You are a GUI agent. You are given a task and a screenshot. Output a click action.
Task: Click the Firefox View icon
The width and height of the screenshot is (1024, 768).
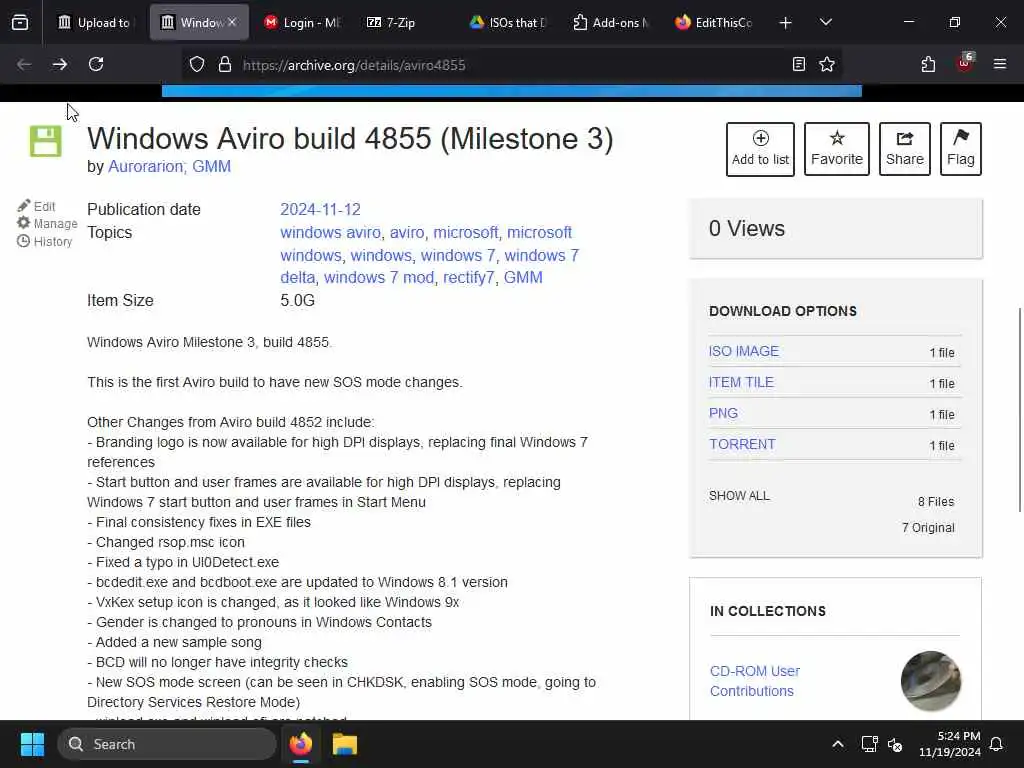tap(20, 22)
